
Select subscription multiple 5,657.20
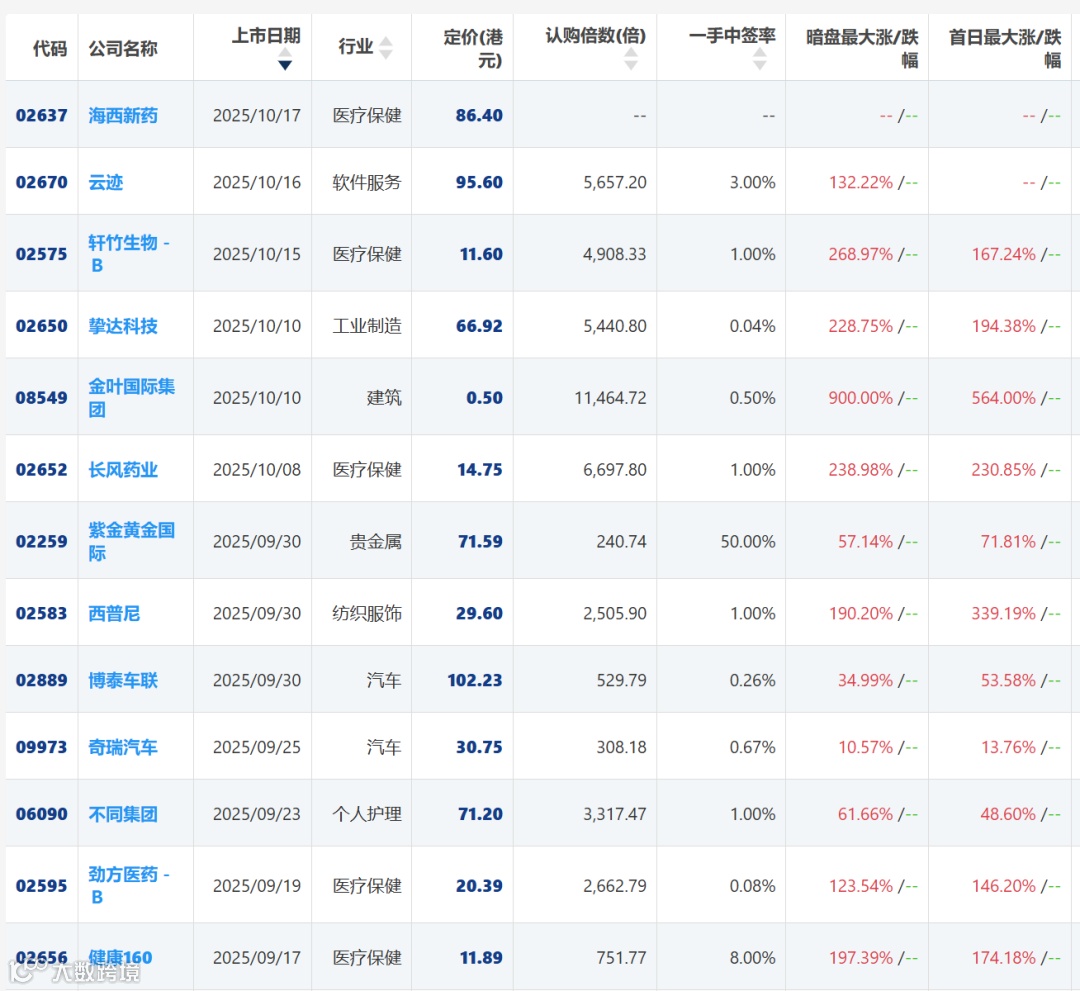pos(614,182)
